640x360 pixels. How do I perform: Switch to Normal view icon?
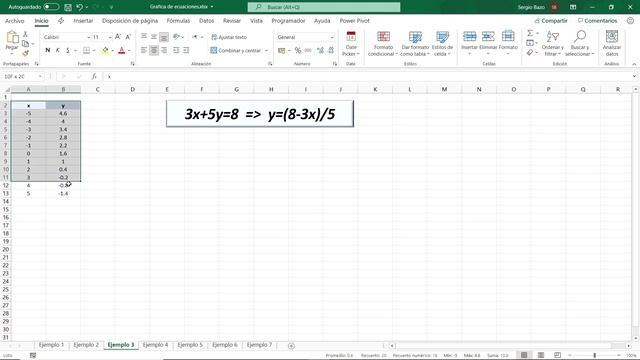click(524, 356)
